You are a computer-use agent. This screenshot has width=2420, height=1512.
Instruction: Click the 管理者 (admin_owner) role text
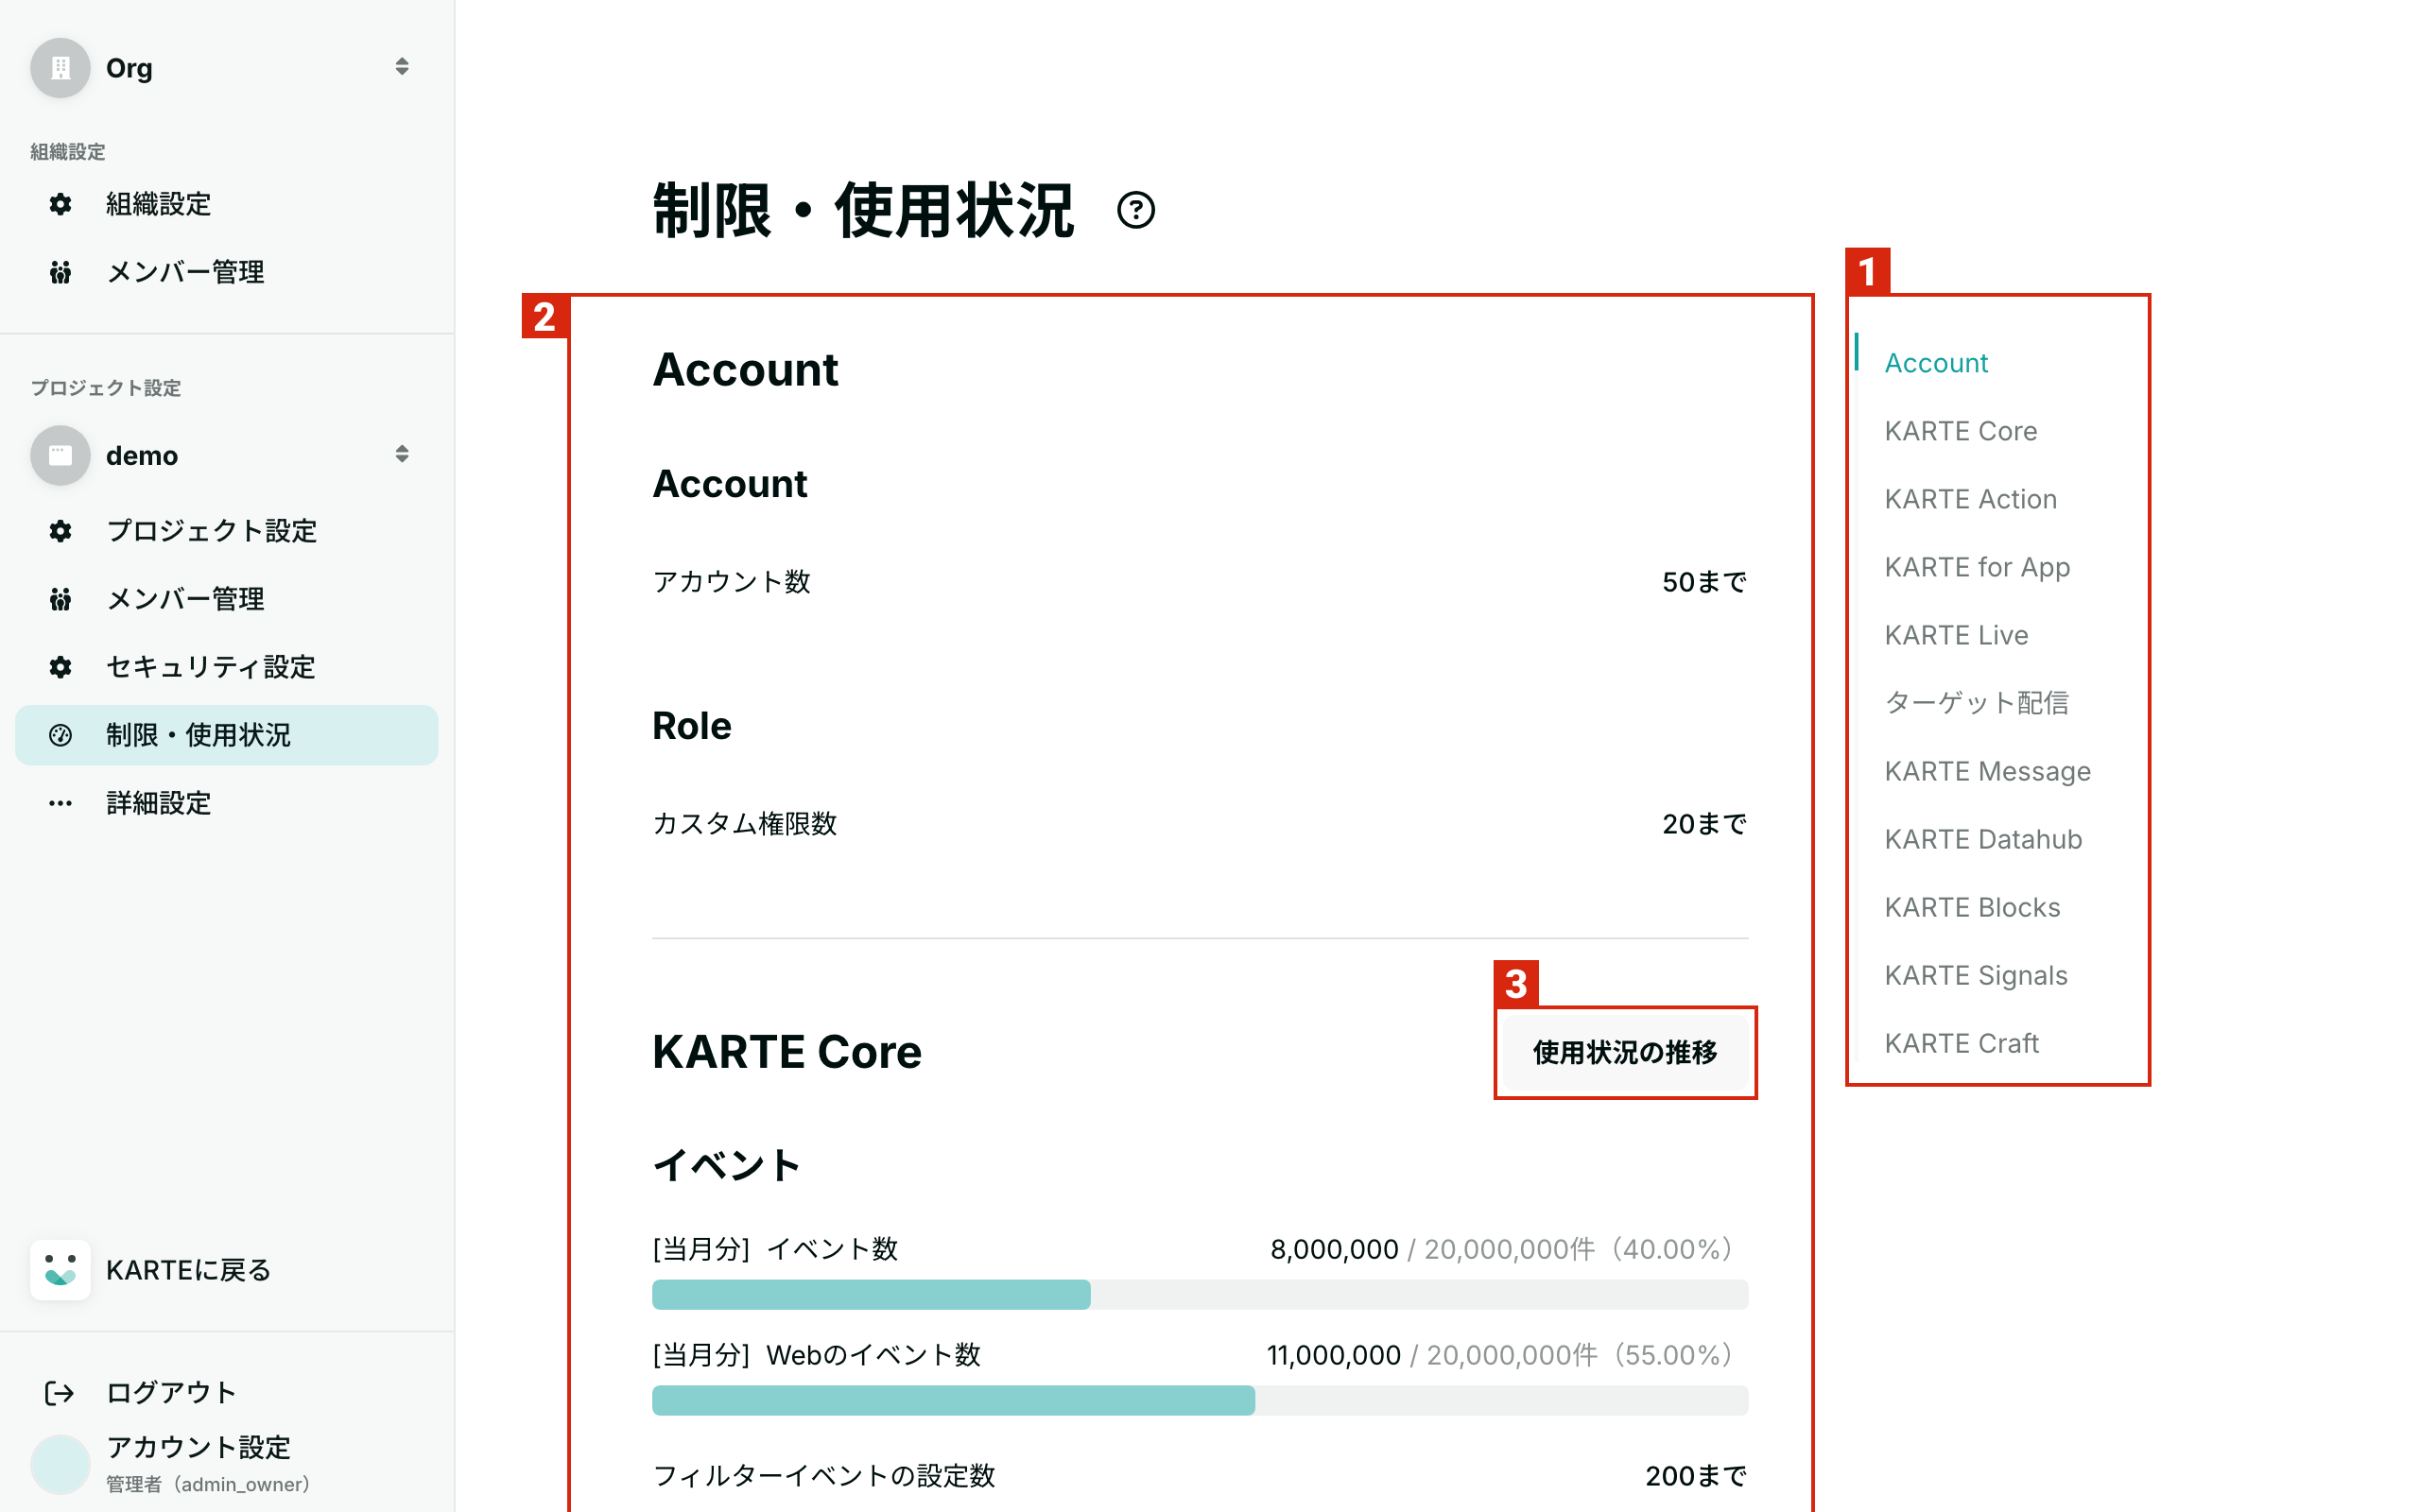pos(208,1484)
